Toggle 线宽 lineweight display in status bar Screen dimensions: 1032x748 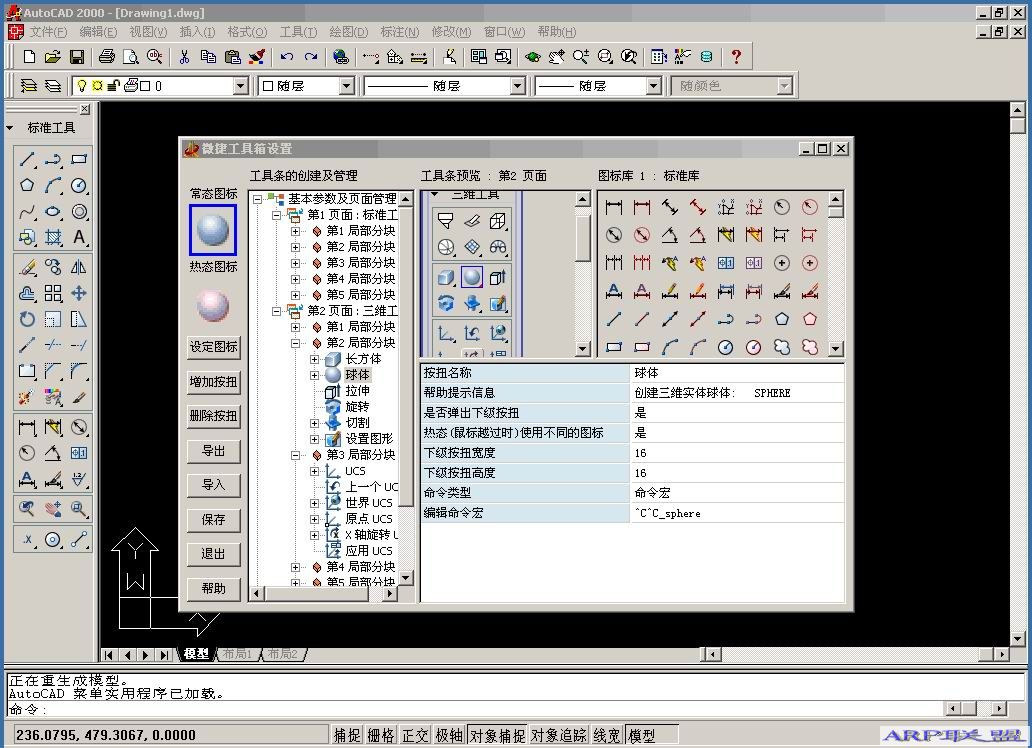pos(607,735)
